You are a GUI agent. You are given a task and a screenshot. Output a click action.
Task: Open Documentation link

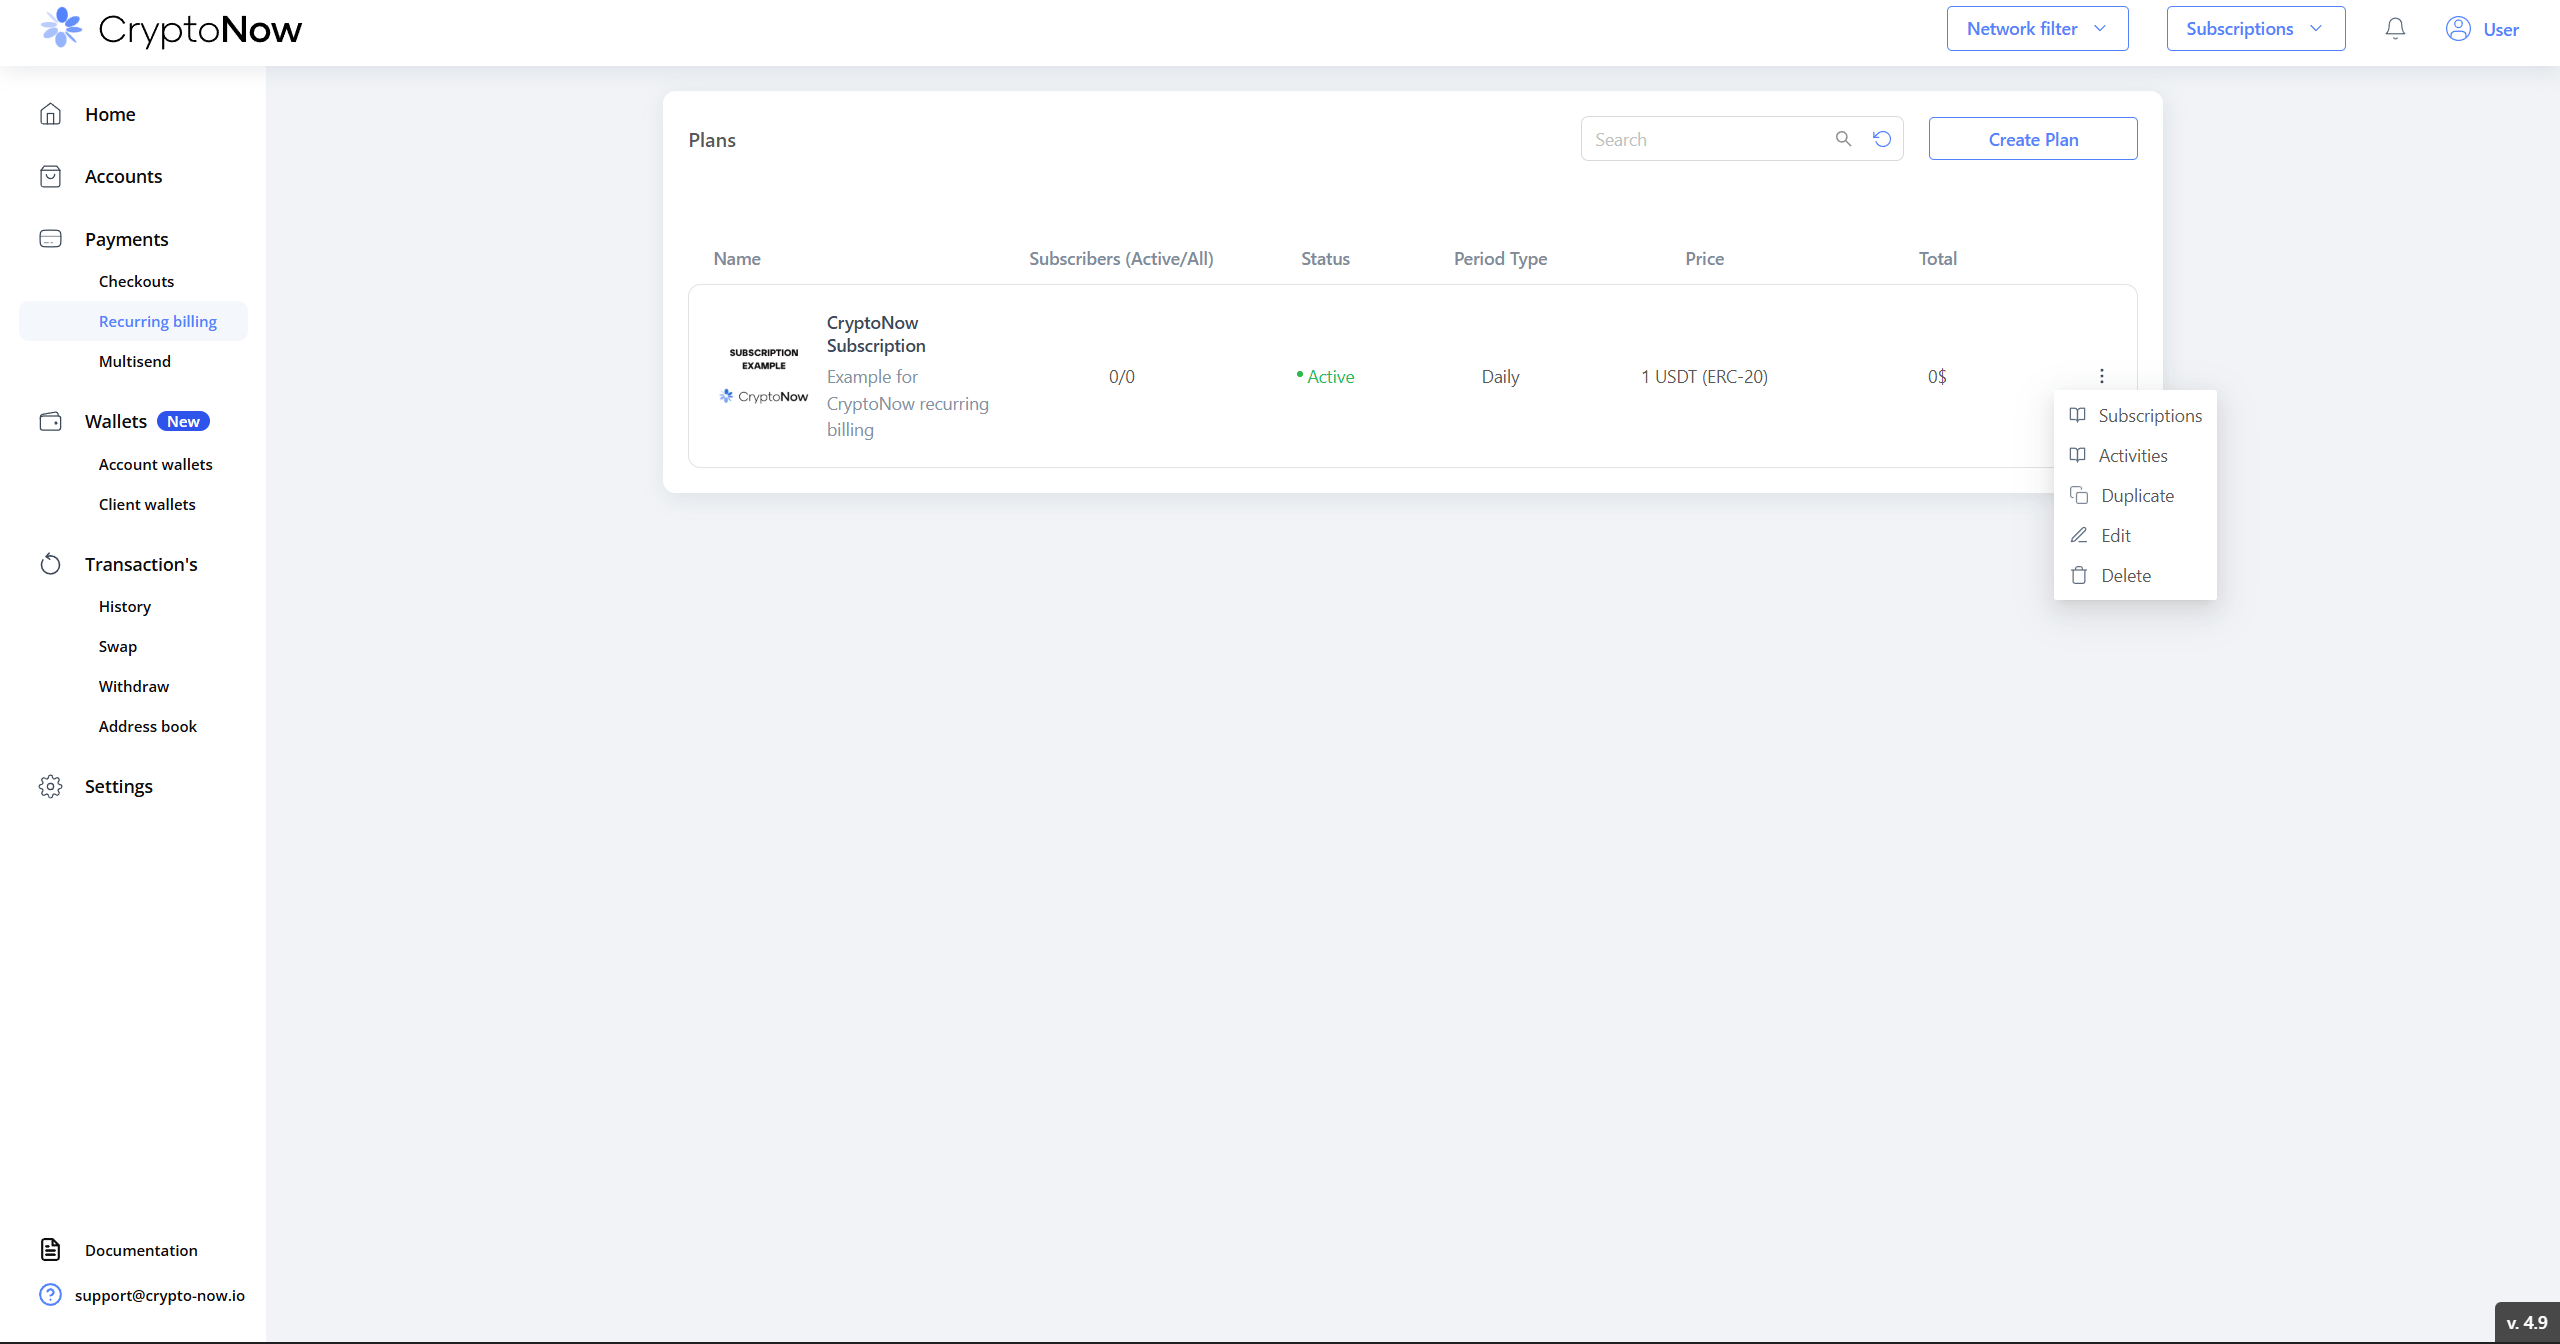click(x=141, y=1250)
